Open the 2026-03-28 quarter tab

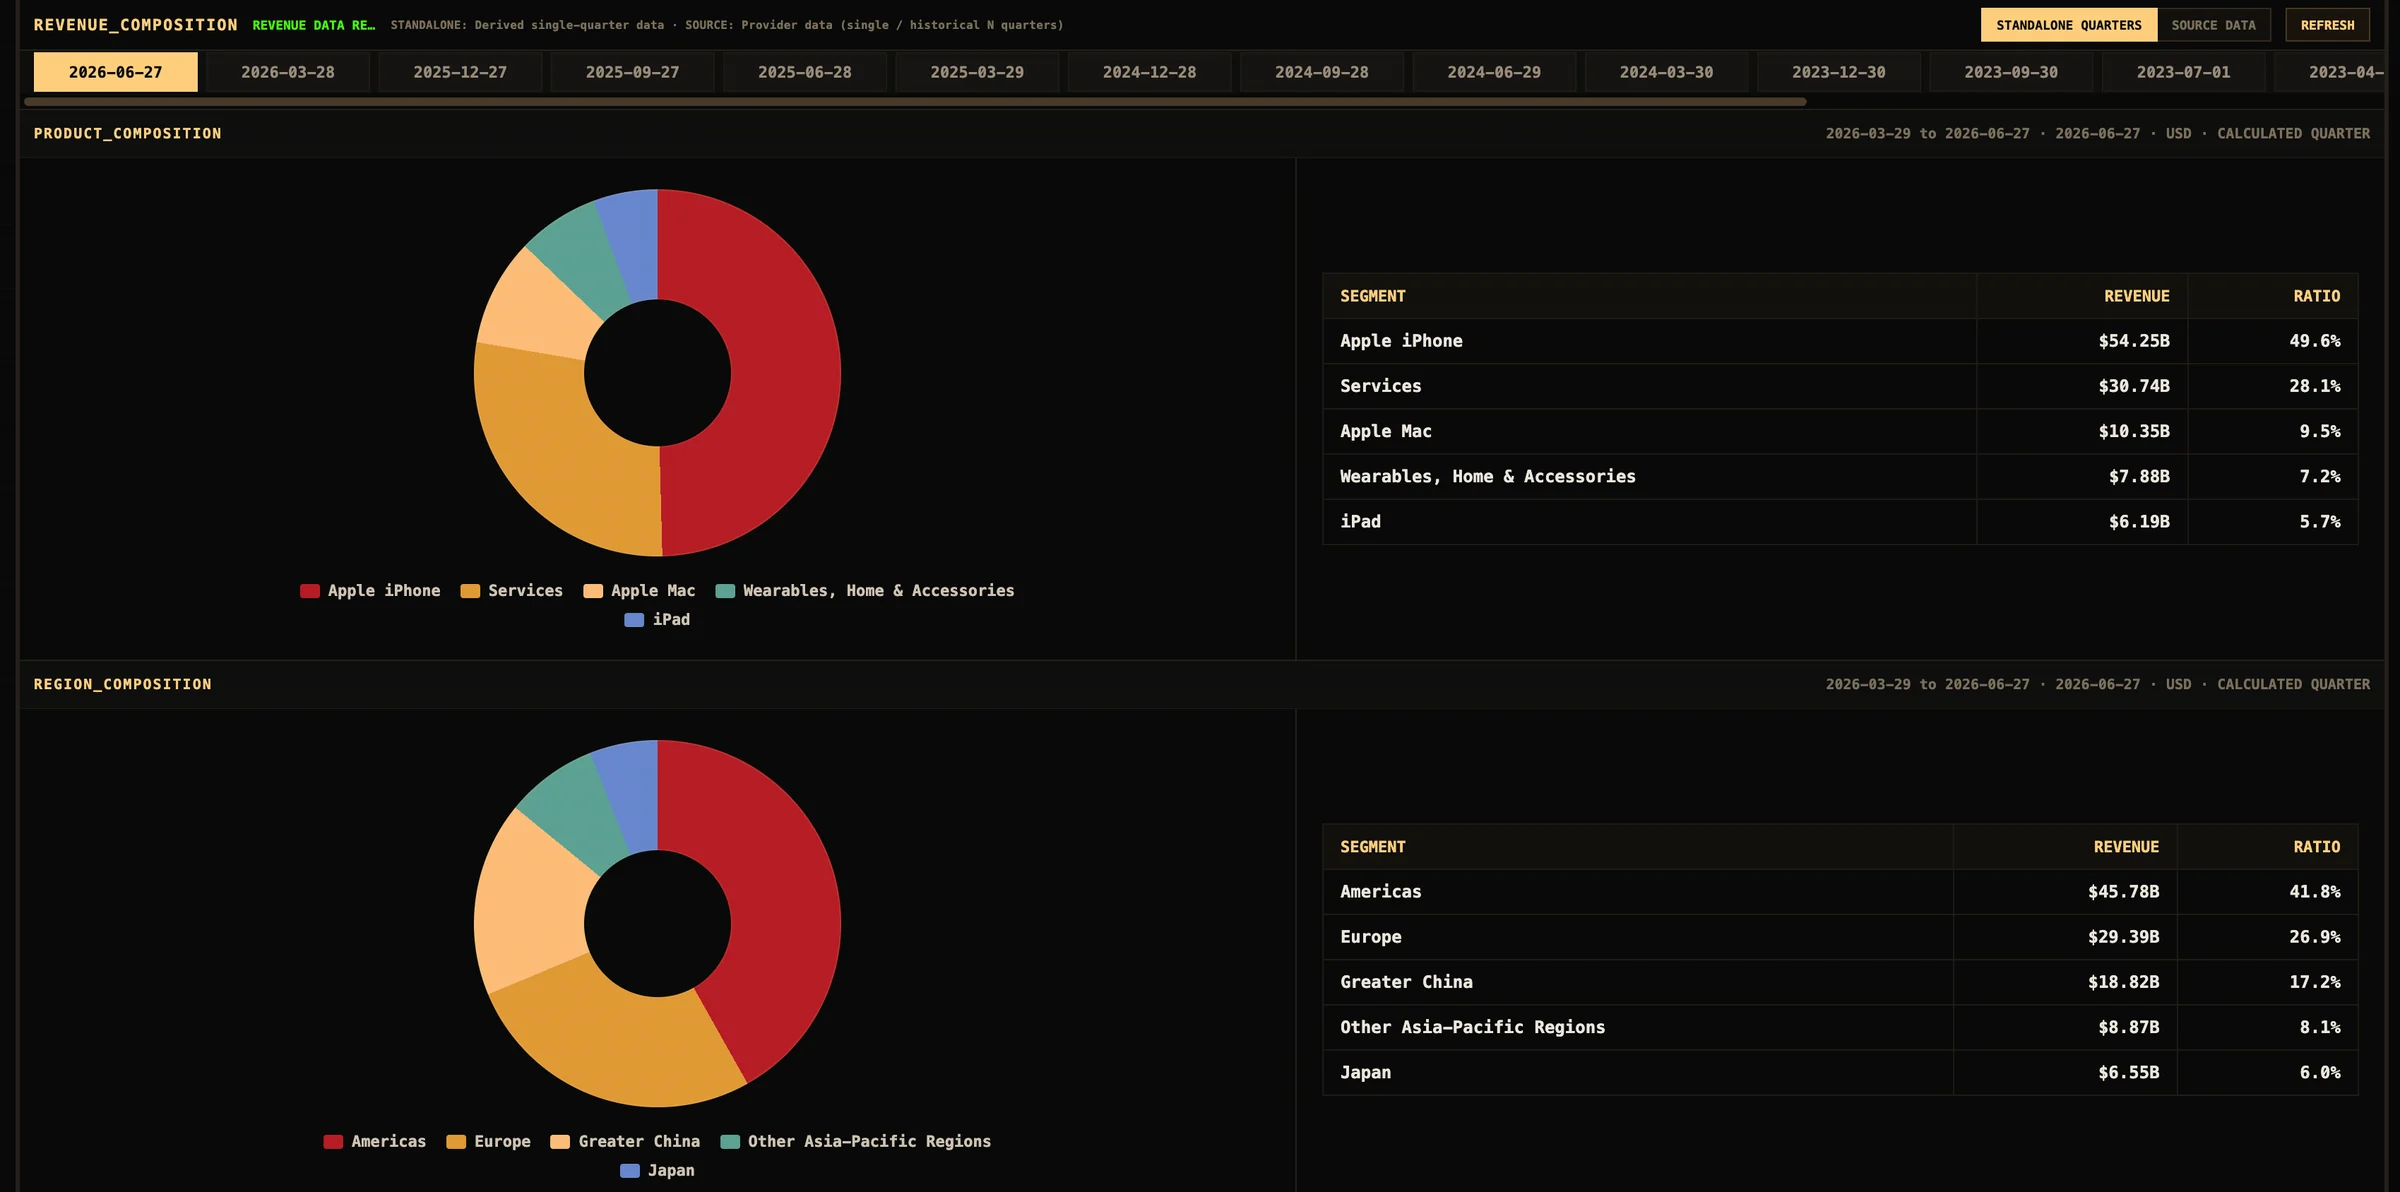coord(288,72)
